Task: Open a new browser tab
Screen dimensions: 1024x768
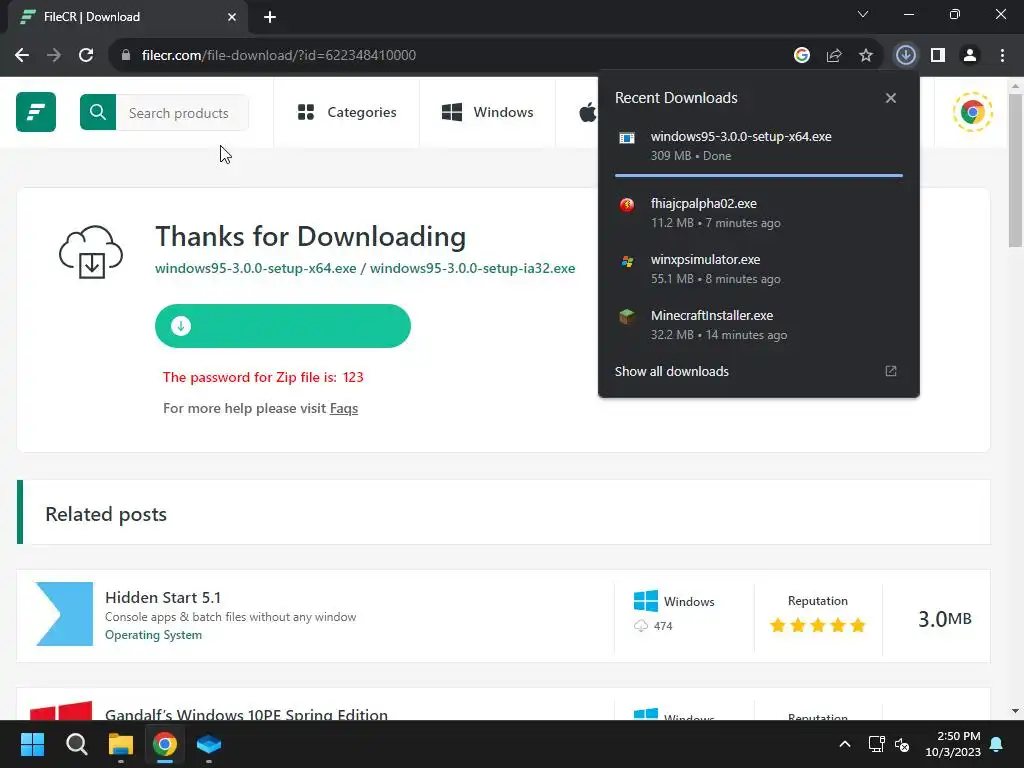Action: coord(270,17)
